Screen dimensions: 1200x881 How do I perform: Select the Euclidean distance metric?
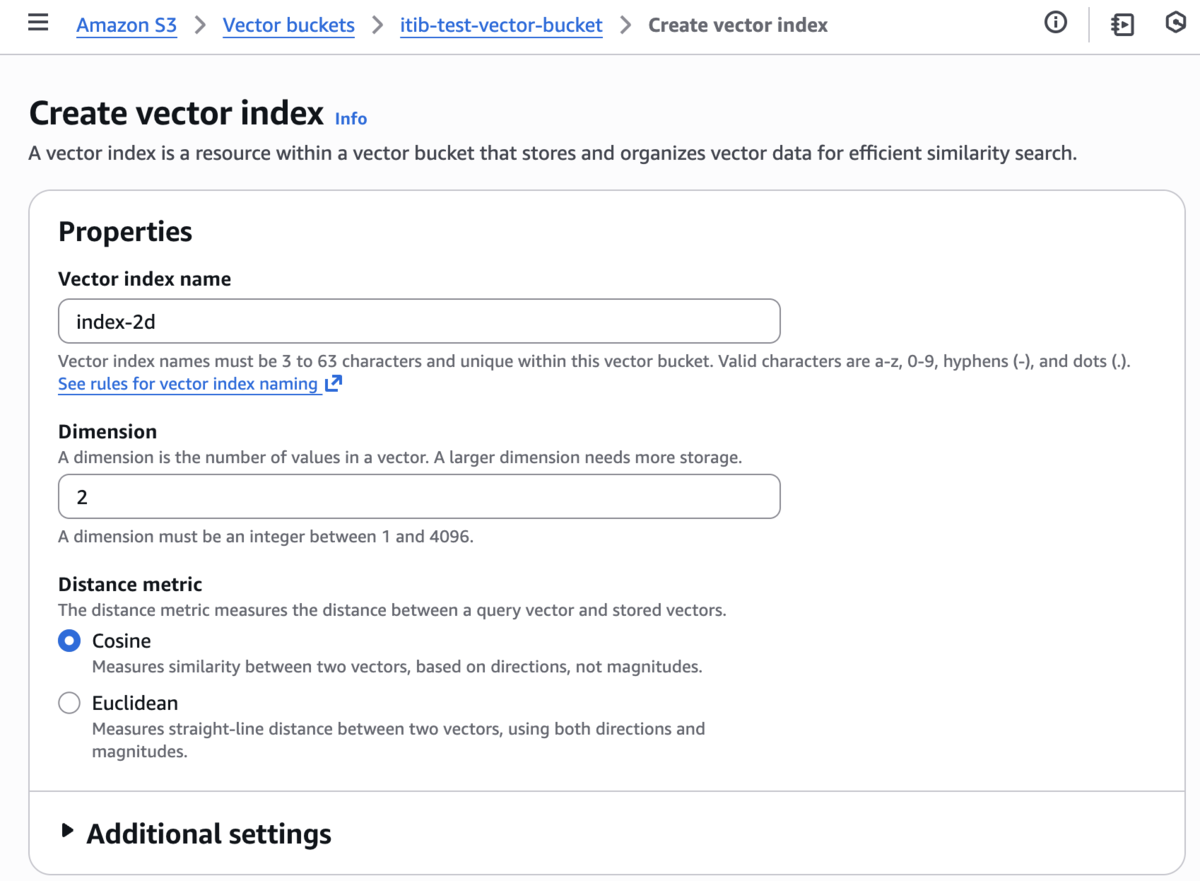point(69,703)
